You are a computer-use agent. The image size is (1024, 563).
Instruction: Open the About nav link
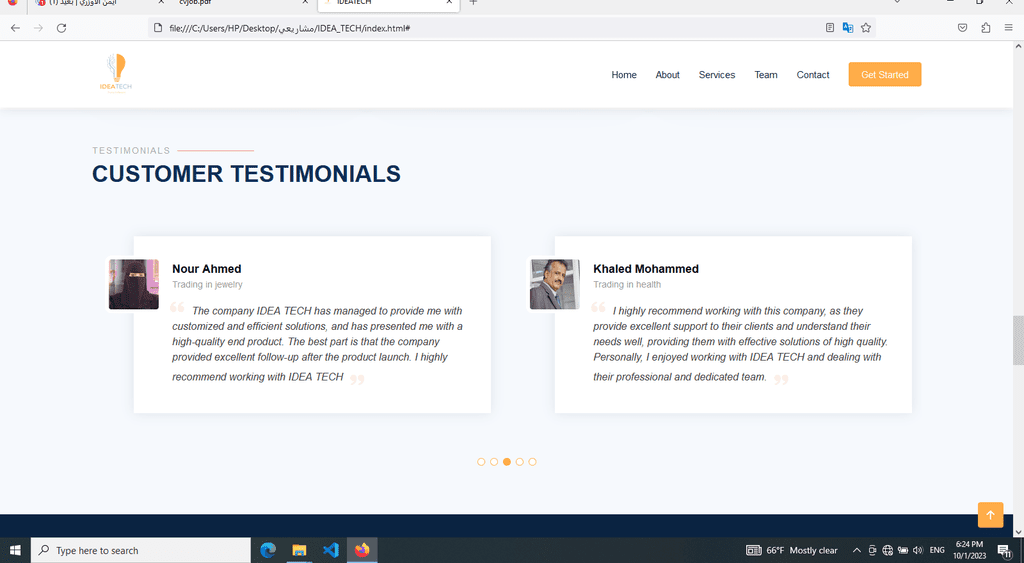click(667, 74)
